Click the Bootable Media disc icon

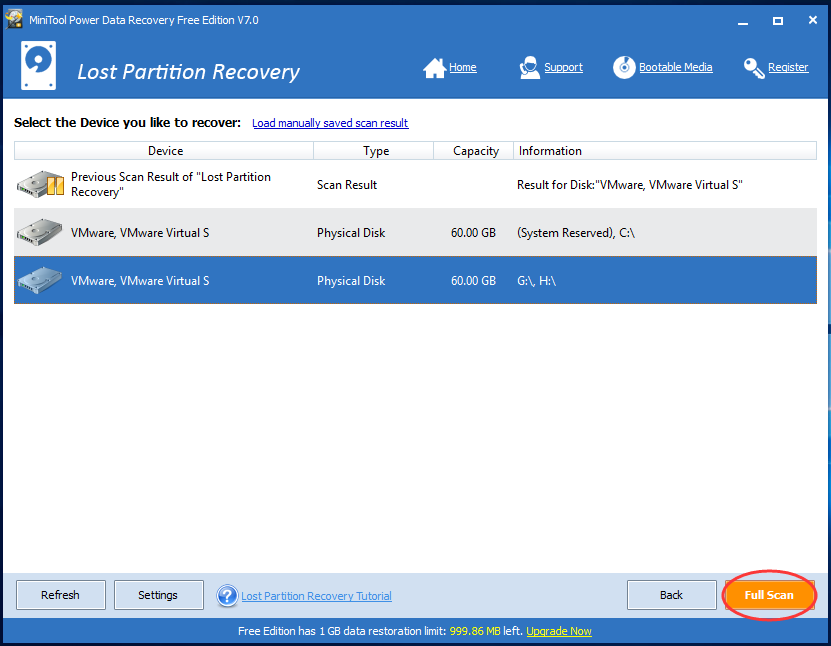624,68
